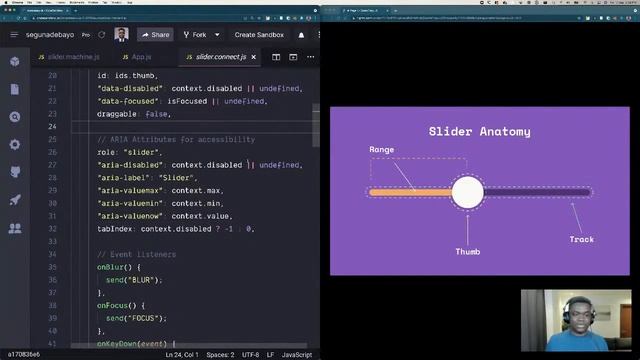The height and width of the screenshot is (360, 640).
Task: Click the Slider Anatomy heading
Action: (x=480, y=131)
